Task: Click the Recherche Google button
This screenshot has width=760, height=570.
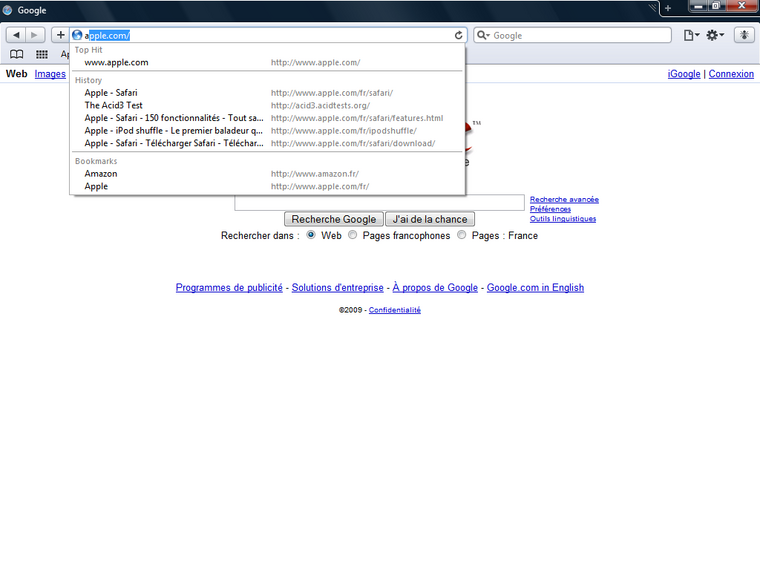Action: point(334,219)
